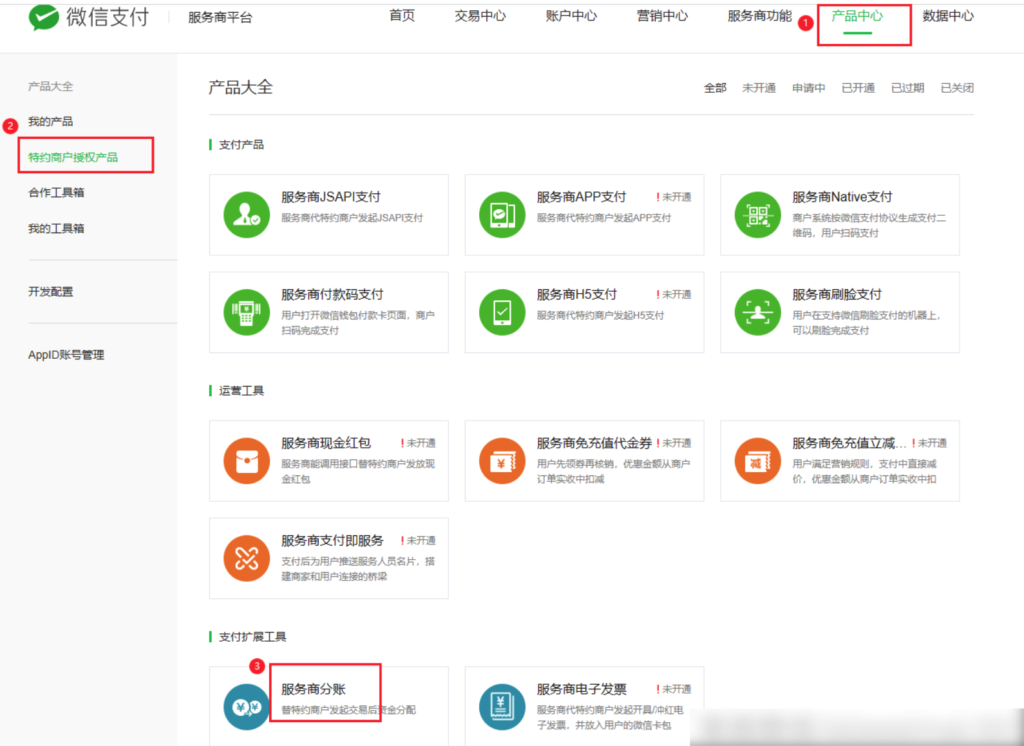Select the 服务商APP支付 phone icon

click(501, 214)
